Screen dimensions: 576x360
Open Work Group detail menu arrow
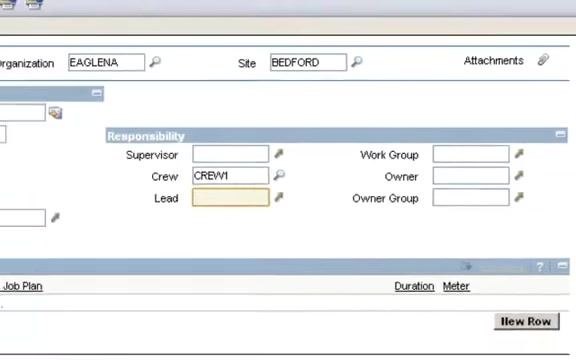pyautogui.click(x=519, y=154)
